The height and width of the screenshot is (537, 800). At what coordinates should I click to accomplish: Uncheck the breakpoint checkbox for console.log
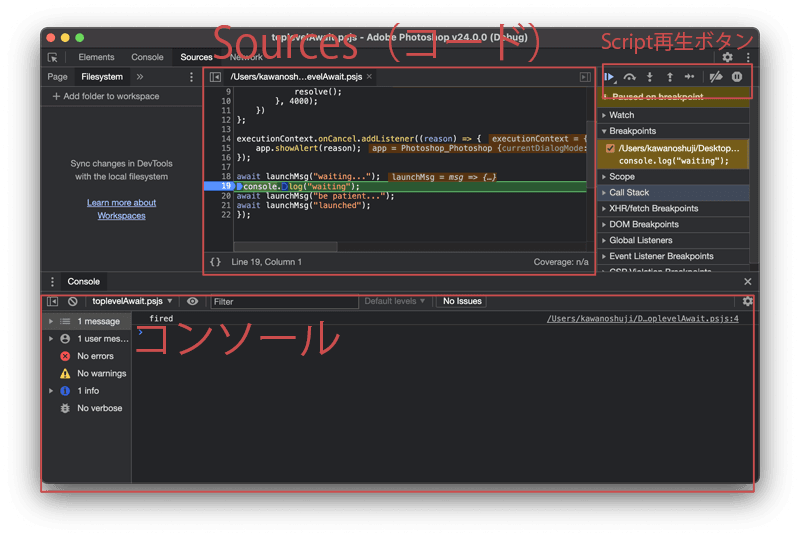point(610,148)
